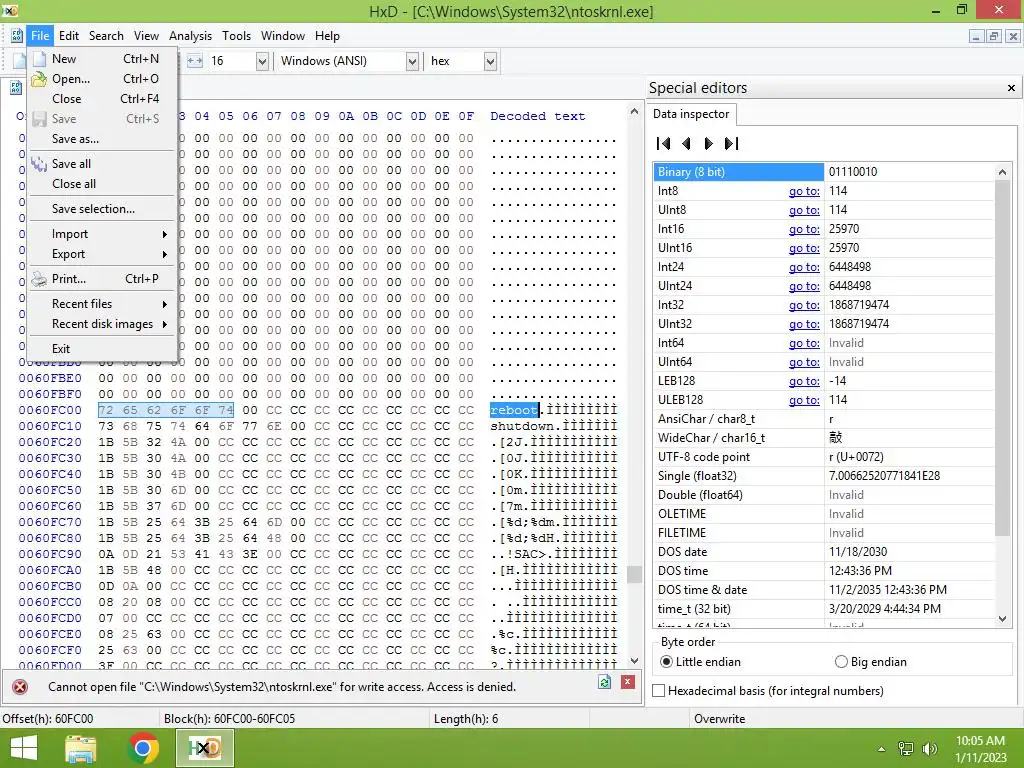Click hex byte 73 at row 0060FC10
This screenshot has height=768, width=1024.
pos(106,426)
